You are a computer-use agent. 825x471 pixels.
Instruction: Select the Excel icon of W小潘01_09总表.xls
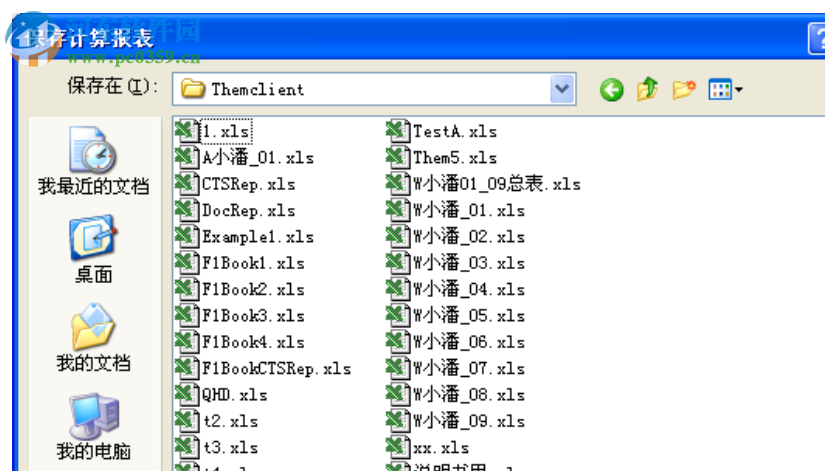coord(398,184)
